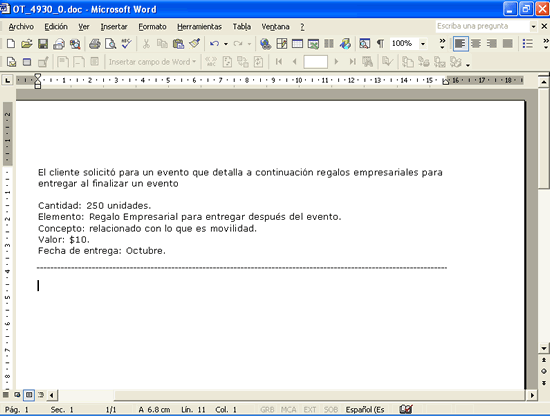Open the Herramientas menu

tap(199, 27)
